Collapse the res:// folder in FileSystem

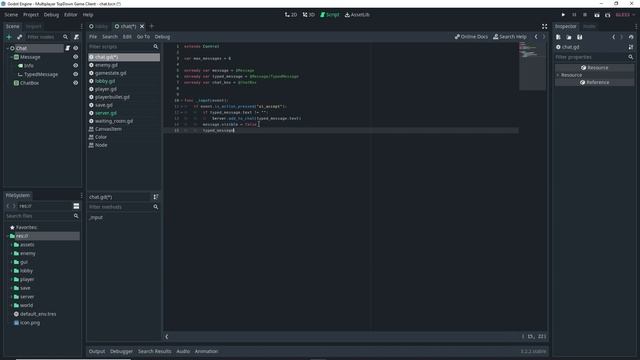click(7, 236)
